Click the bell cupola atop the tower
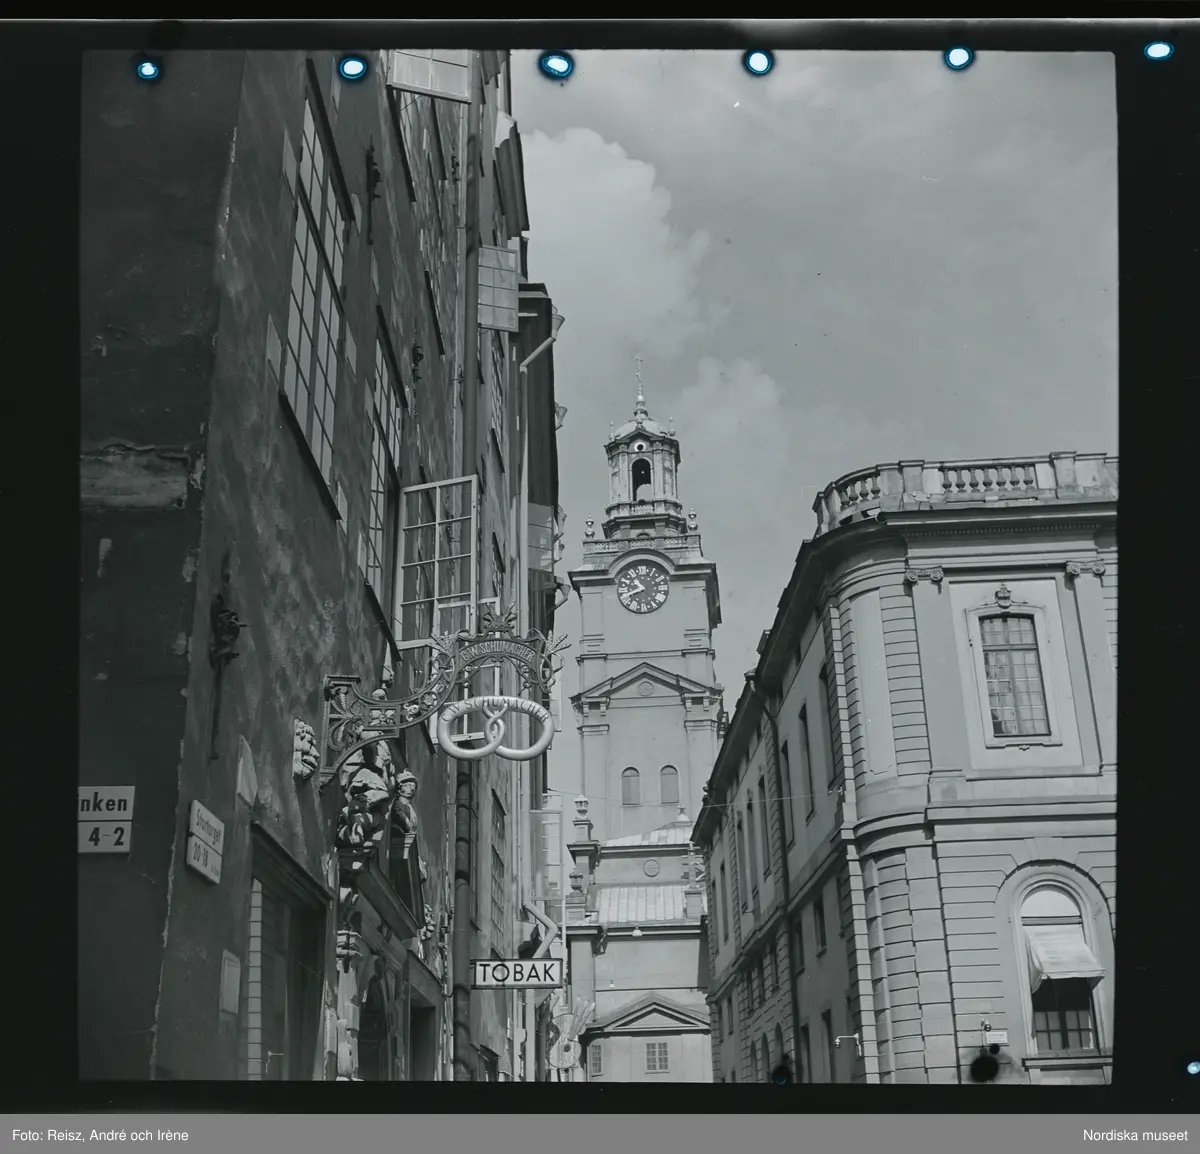 coord(641,468)
